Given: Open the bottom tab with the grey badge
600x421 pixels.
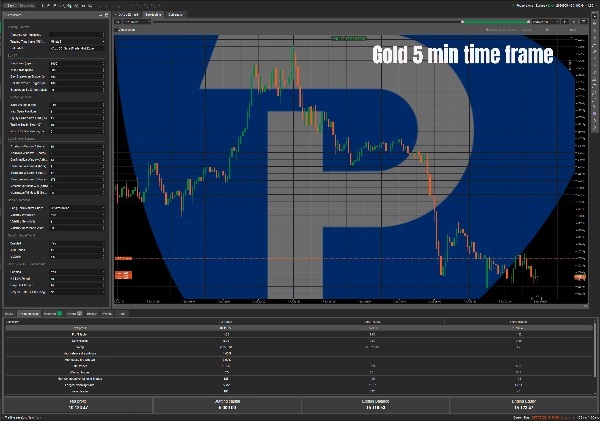Looking at the screenshot, I should pos(74,313).
